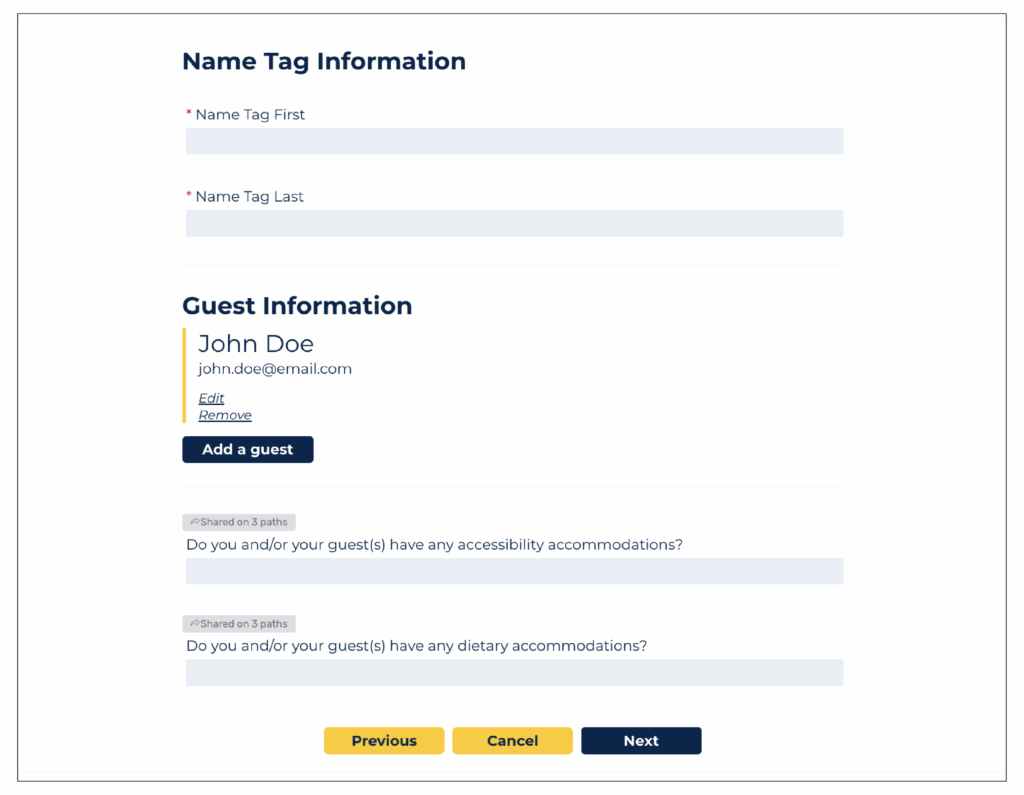The image size is (1024, 795).
Task: Click the Name Tag First input field
Action: pos(514,141)
